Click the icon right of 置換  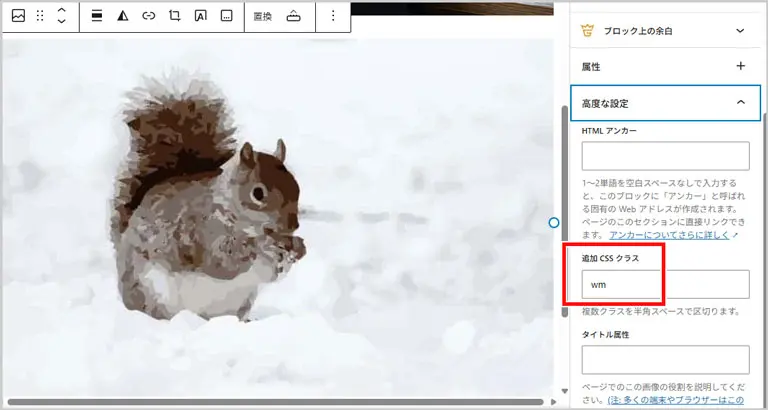[x=293, y=16]
